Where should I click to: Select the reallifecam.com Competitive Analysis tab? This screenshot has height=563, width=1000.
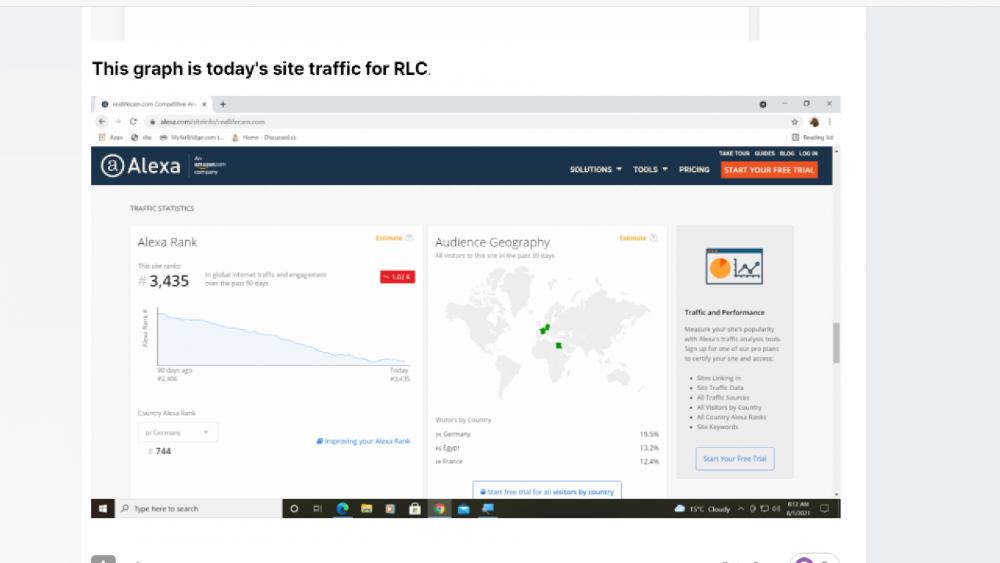[x=154, y=104]
